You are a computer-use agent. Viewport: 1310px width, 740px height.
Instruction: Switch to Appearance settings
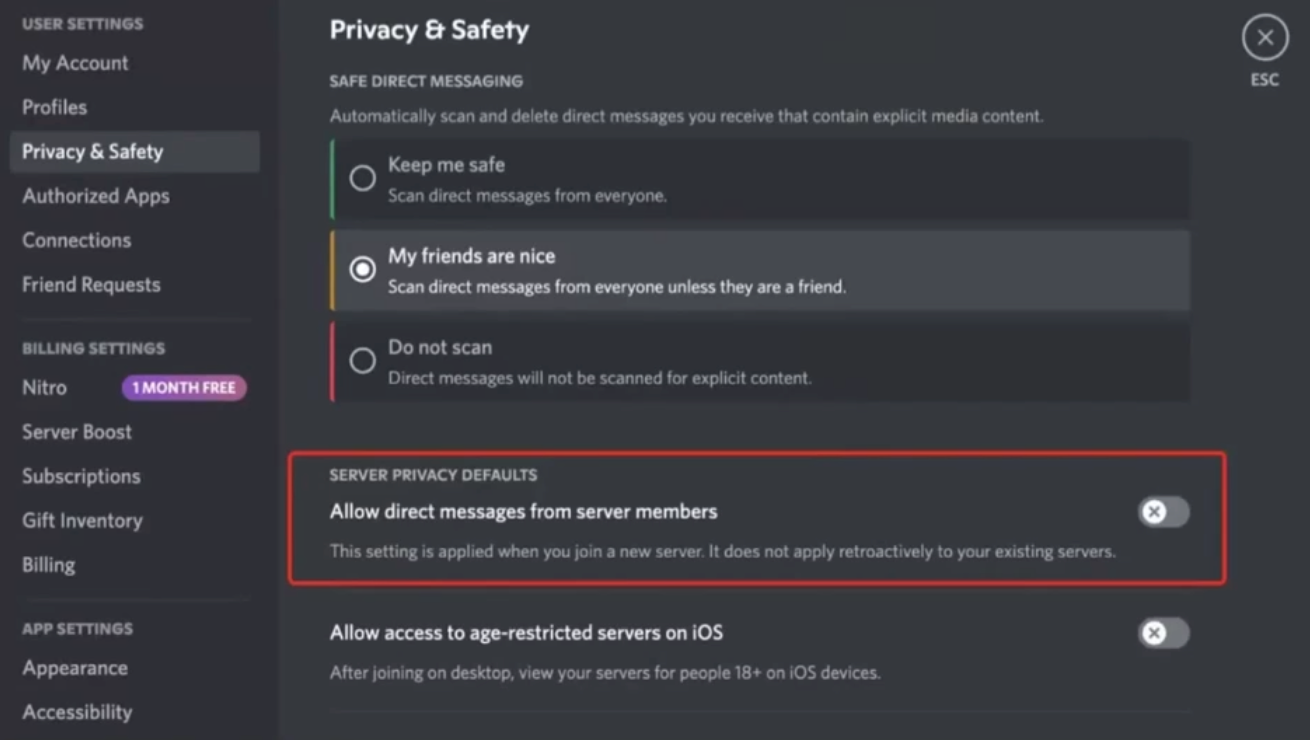75,668
